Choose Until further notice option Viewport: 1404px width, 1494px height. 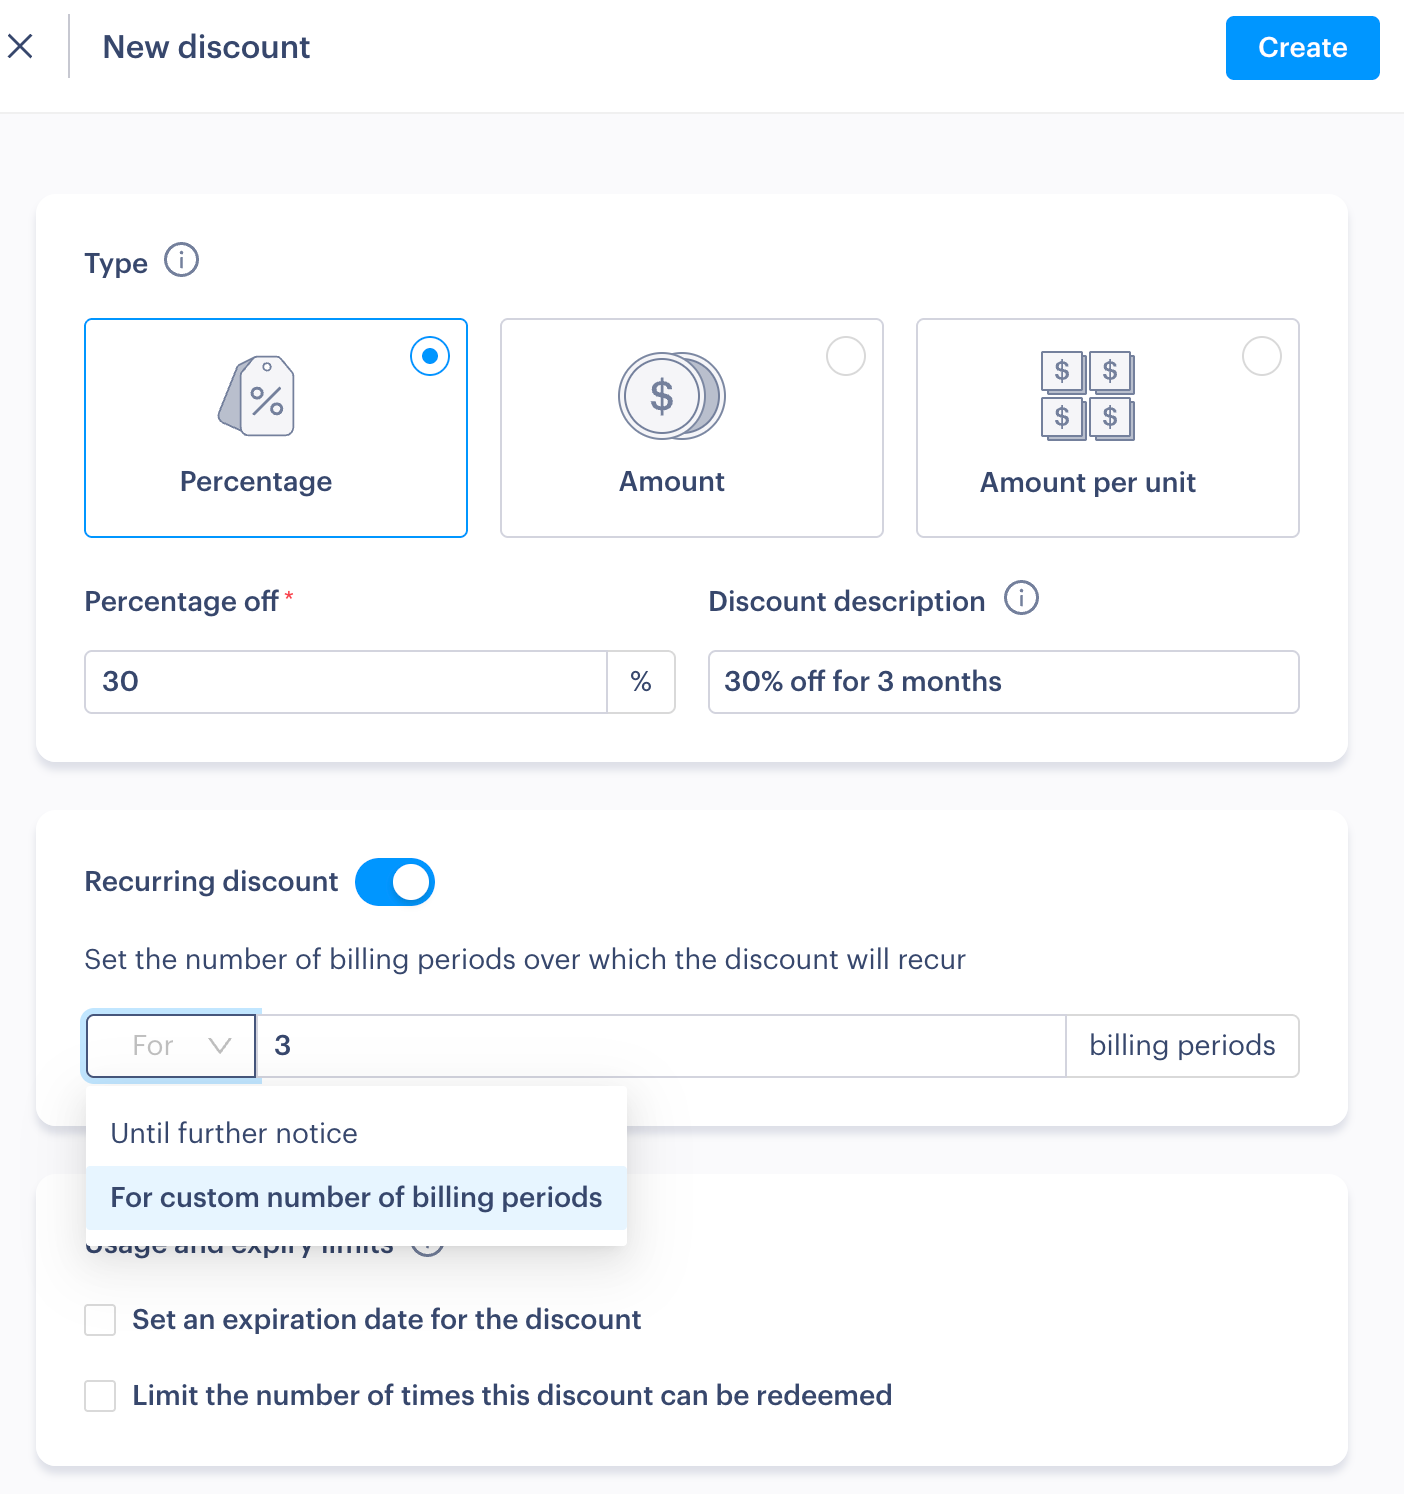click(234, 1133)
